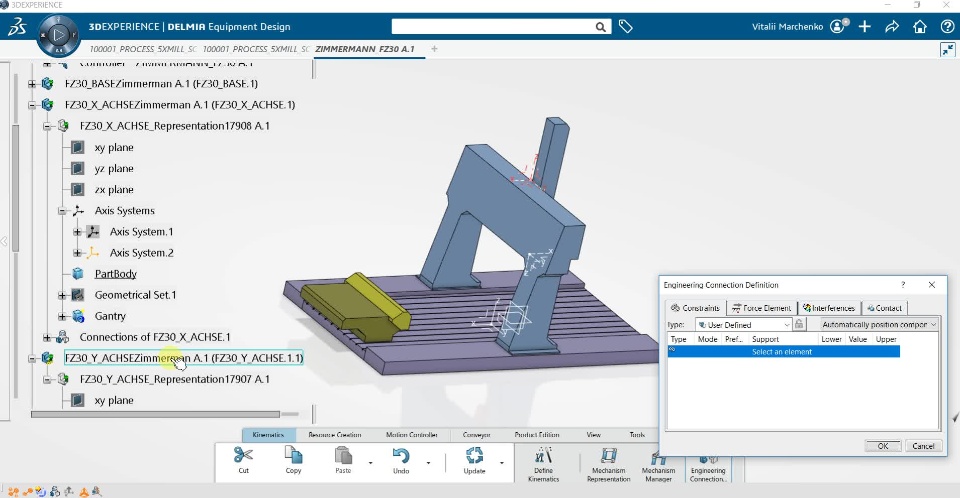Switch to Tools tab in action bar
The image size is (960, 498).
[x=637, y=435]
